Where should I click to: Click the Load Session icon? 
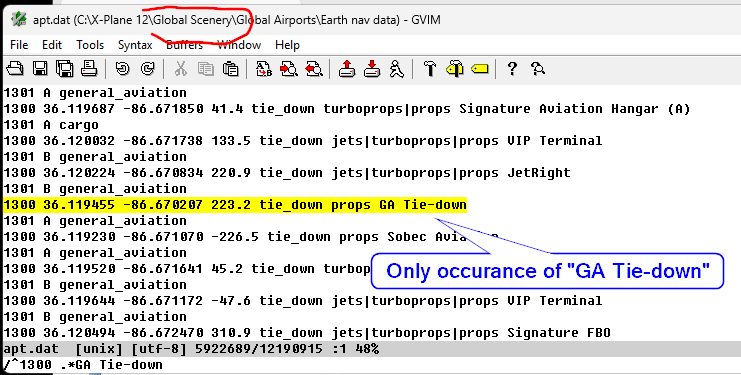click(347, 69)
